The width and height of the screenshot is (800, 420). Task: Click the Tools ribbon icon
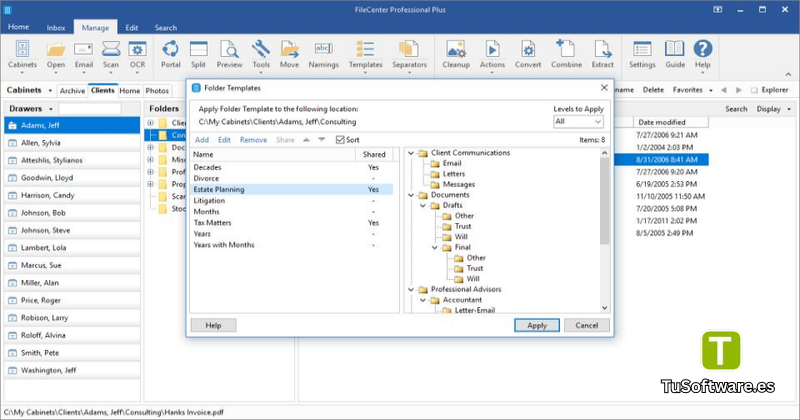pos(261,55)
